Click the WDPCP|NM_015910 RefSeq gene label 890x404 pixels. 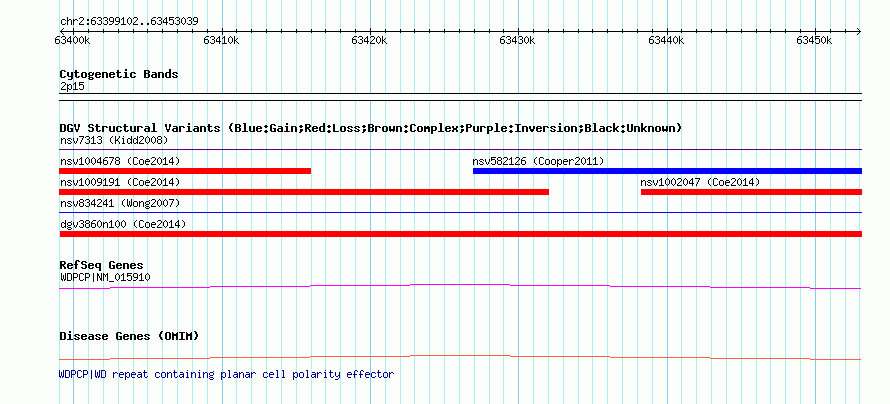105,277
